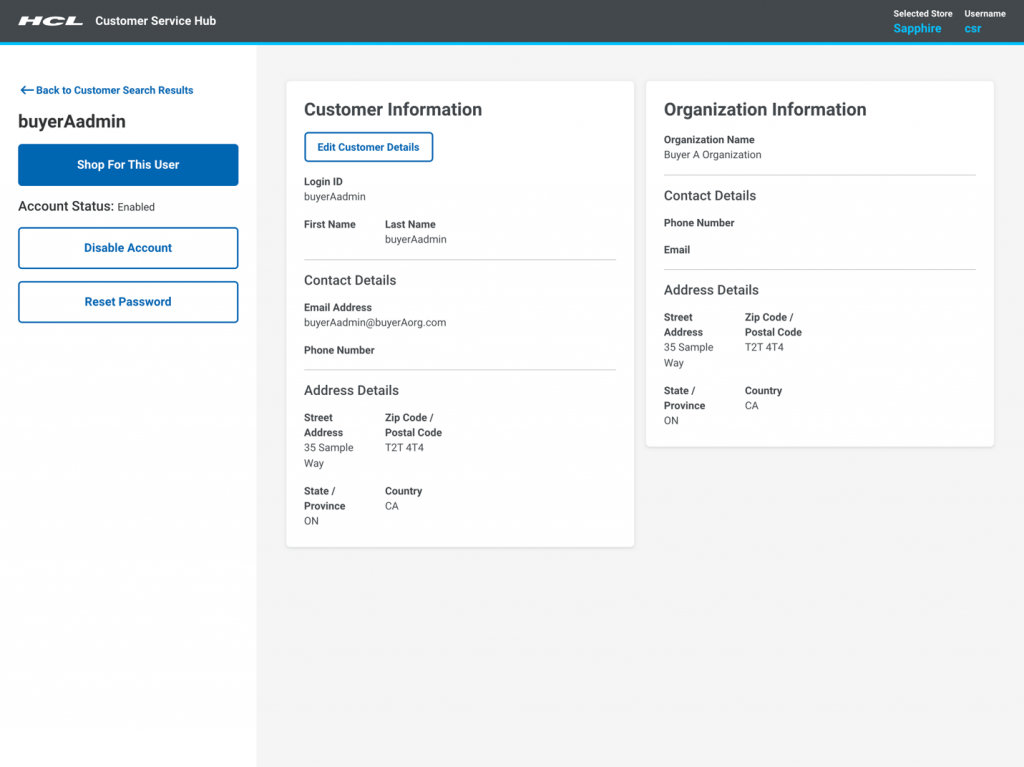
Task: Click the Organization Information card title
Action: point(764,110)
